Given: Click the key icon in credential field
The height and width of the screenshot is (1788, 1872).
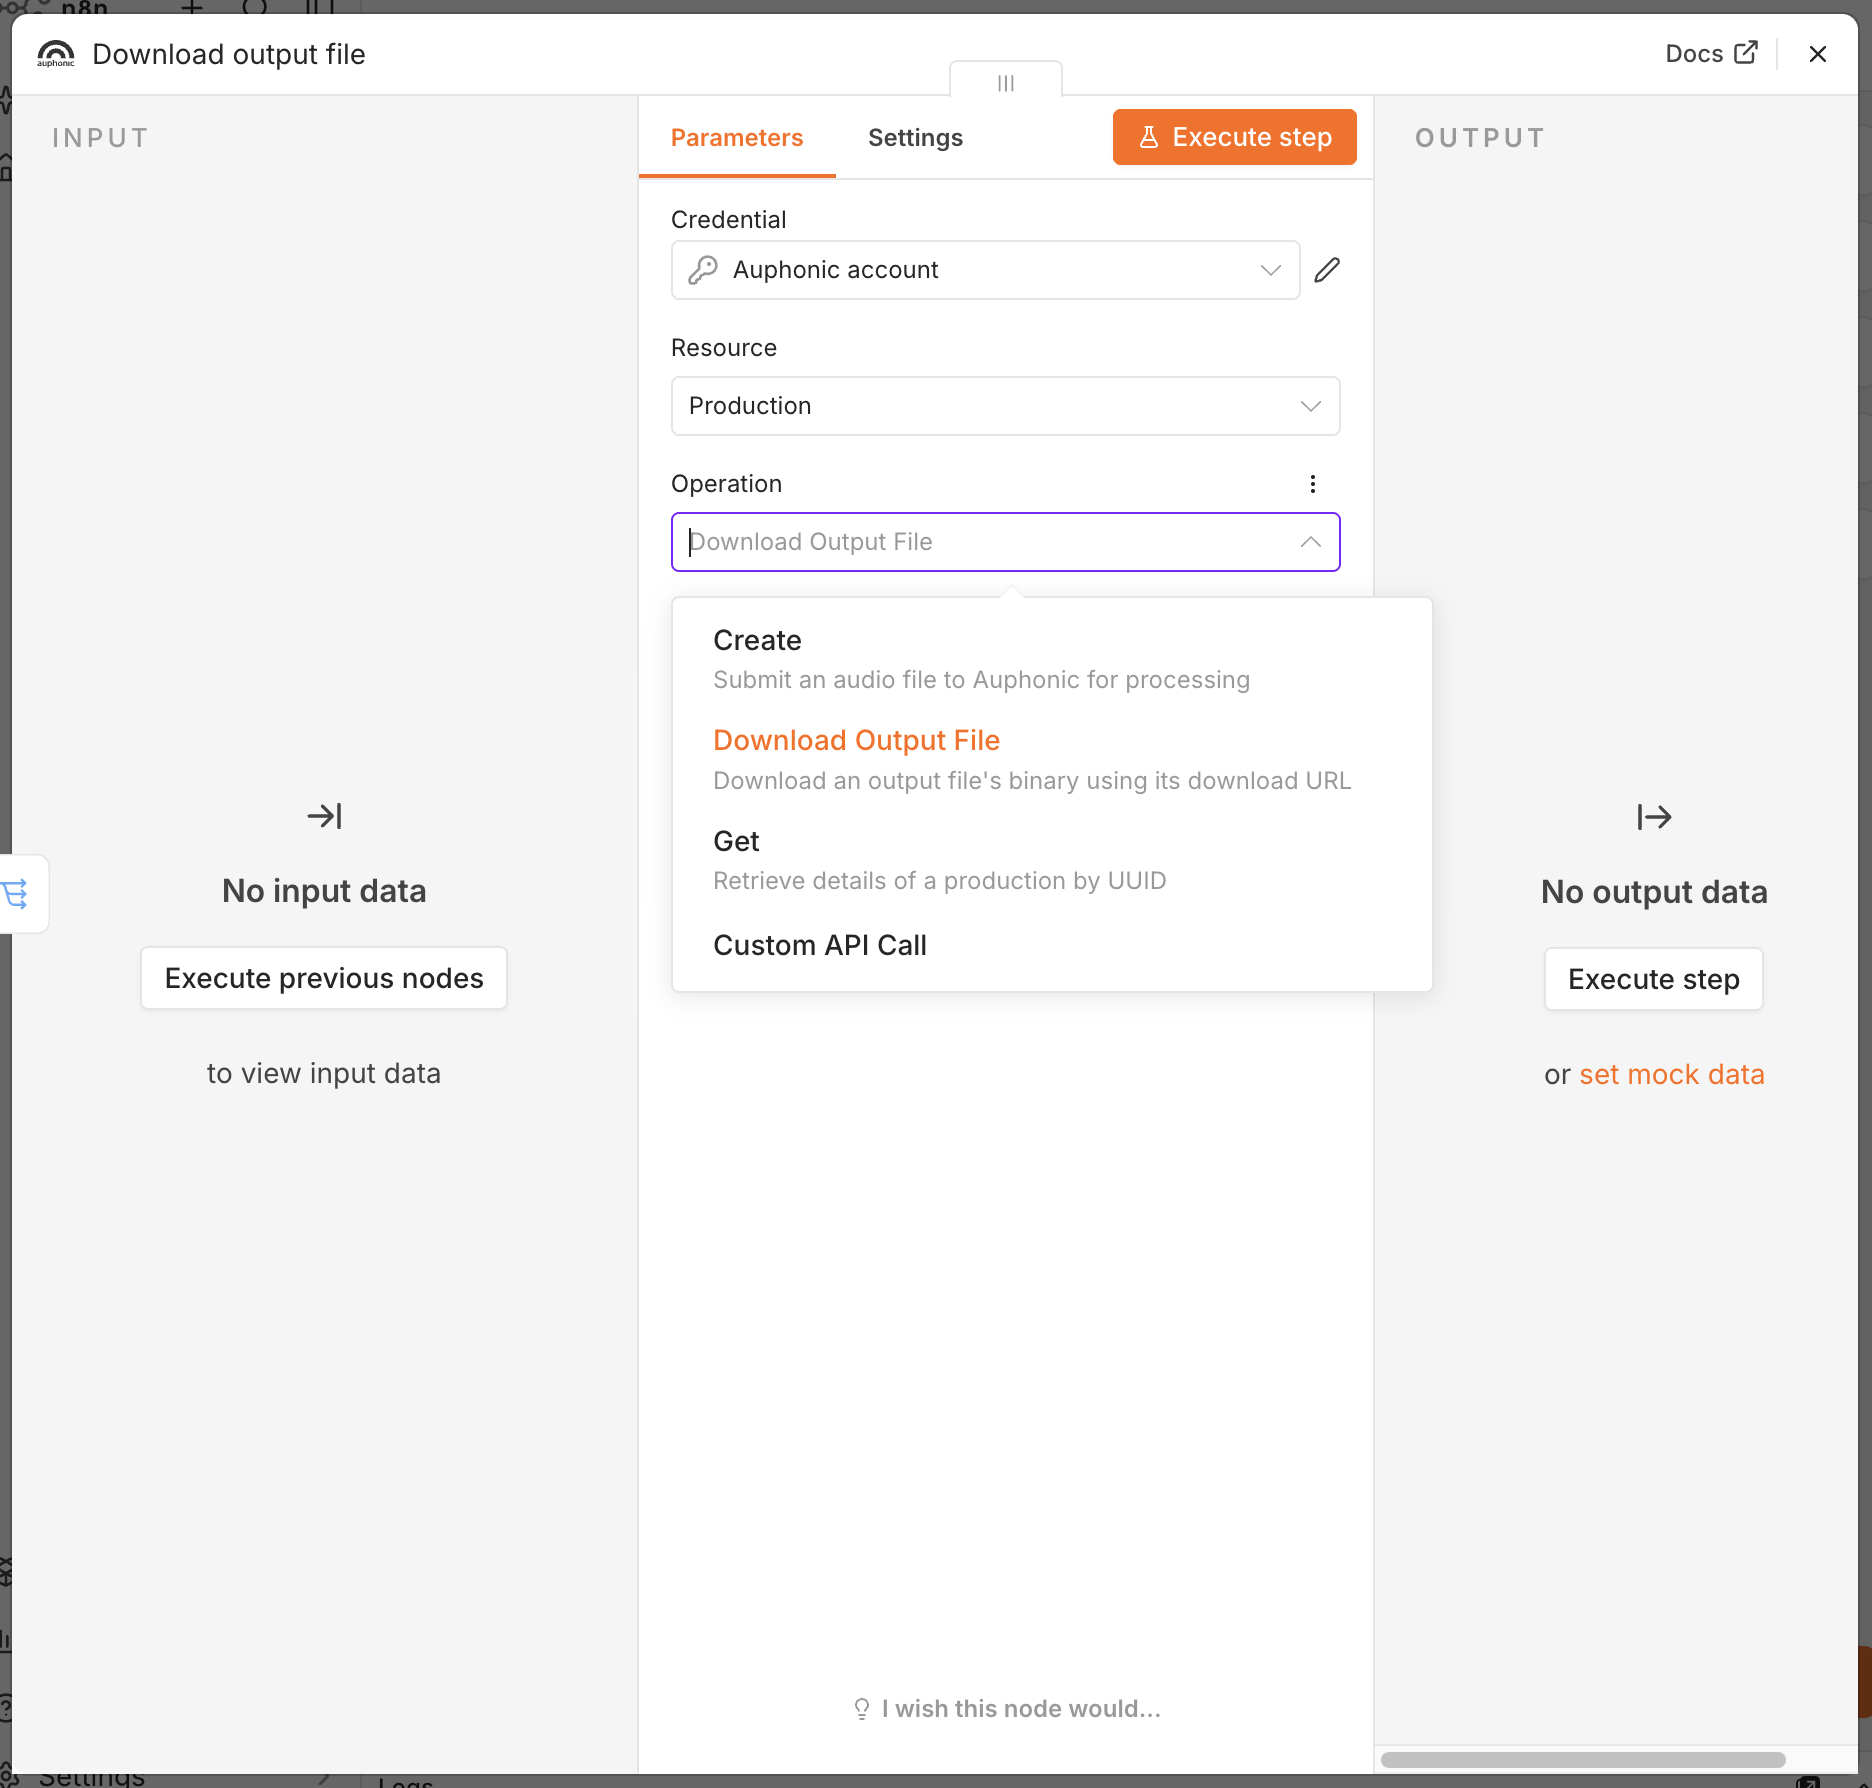Looking at the screenshot, I should (x=703, y=270).
